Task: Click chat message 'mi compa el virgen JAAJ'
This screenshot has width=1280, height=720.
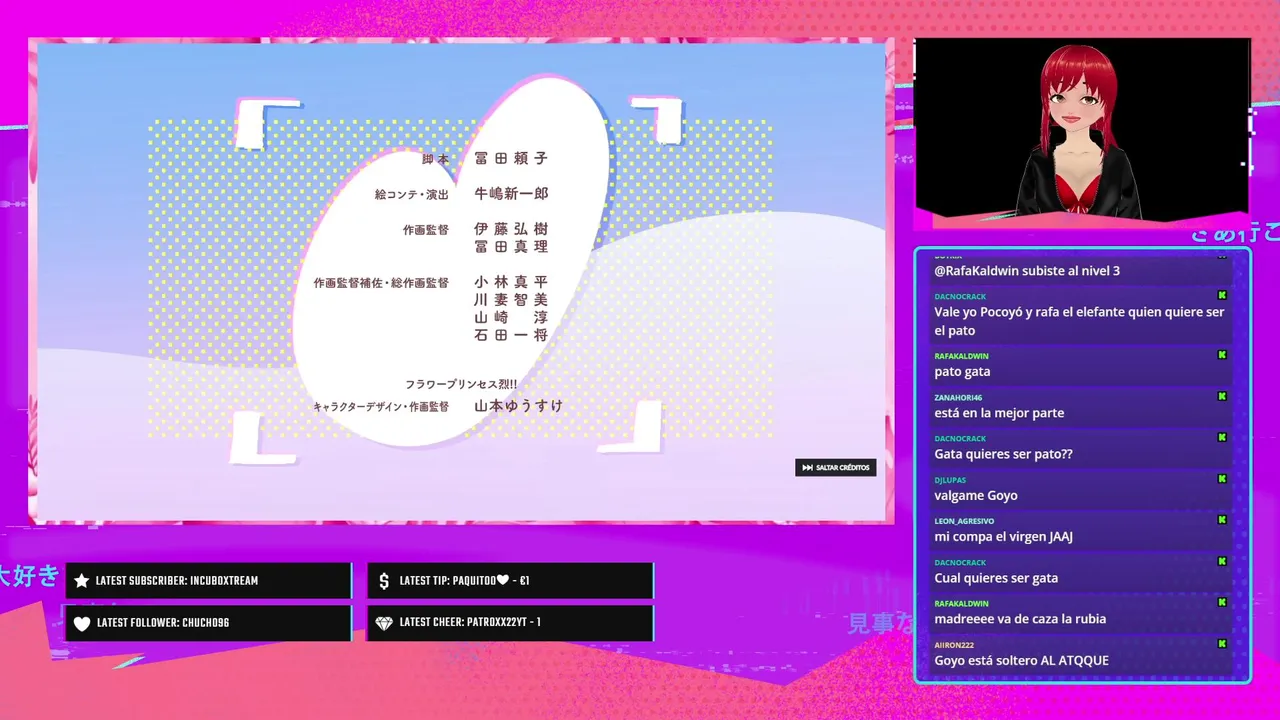Action: click(1003, 537)
